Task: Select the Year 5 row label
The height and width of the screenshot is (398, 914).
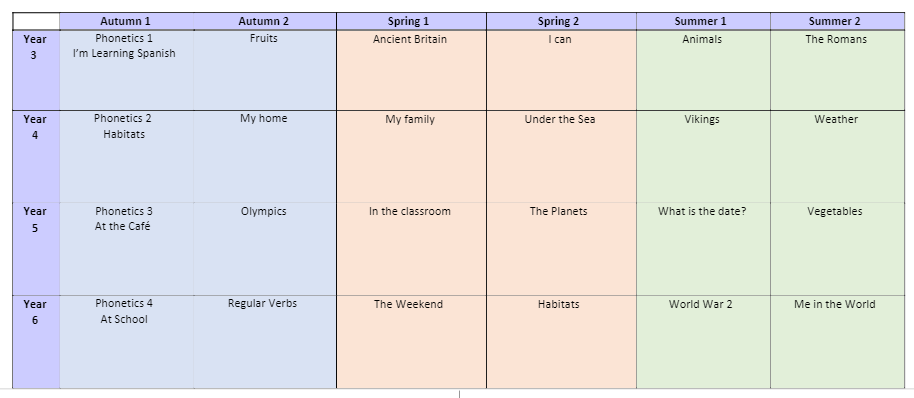Action: click(x=36, y=249)
